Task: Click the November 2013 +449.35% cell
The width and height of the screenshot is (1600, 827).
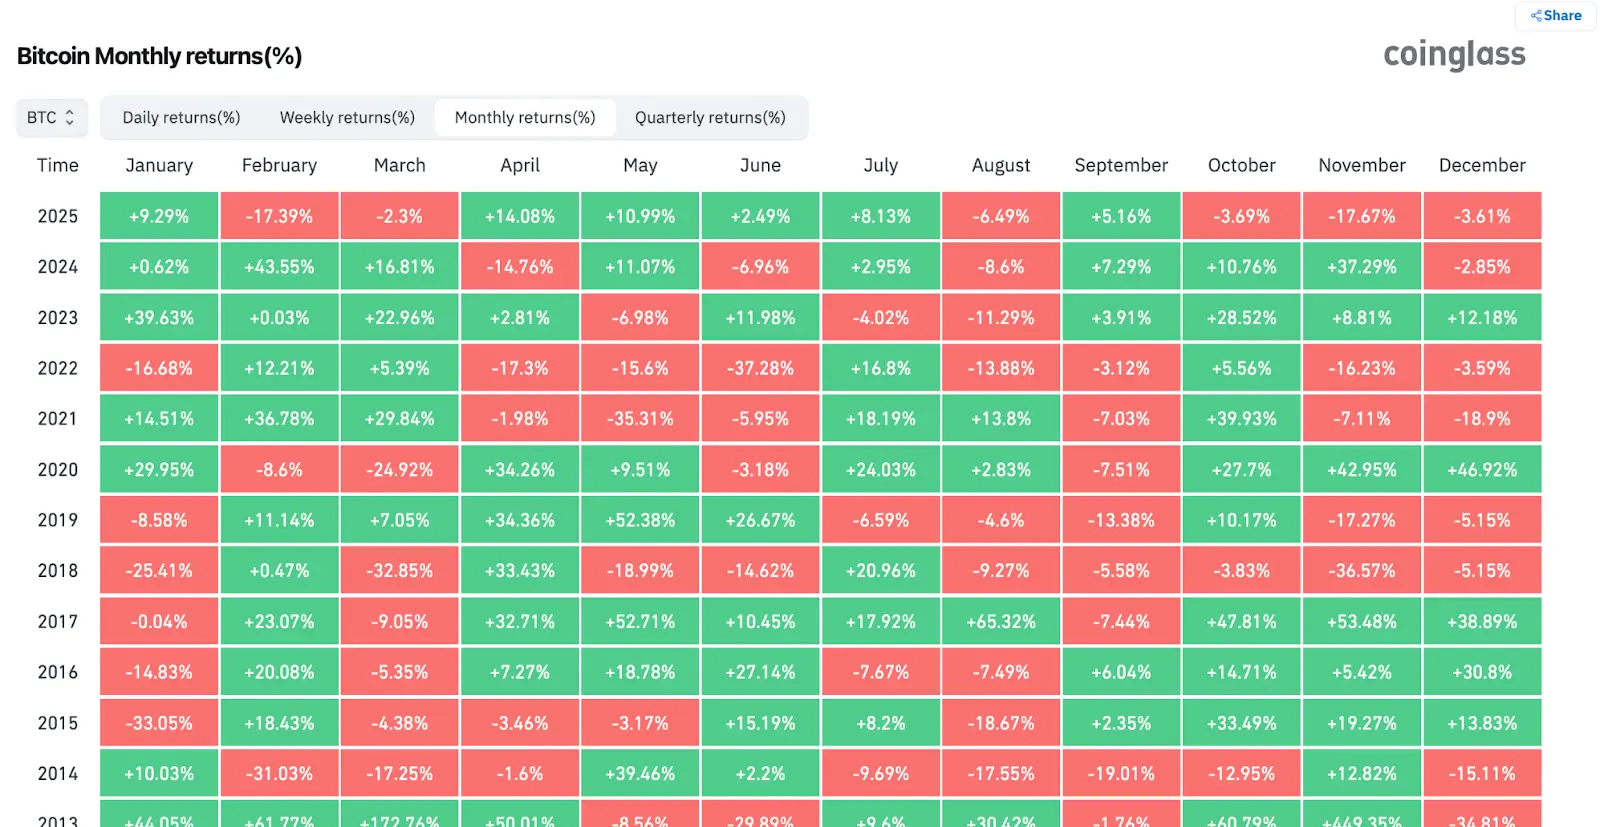Action: [1362, 818]
